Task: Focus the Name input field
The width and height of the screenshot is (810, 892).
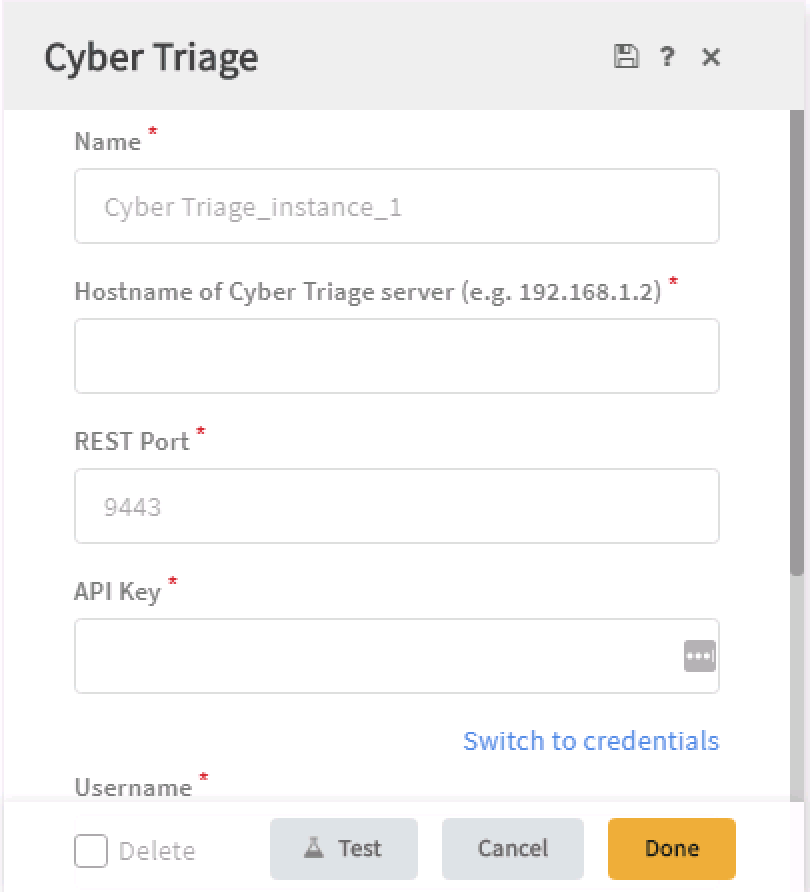Action: point(396,206)
